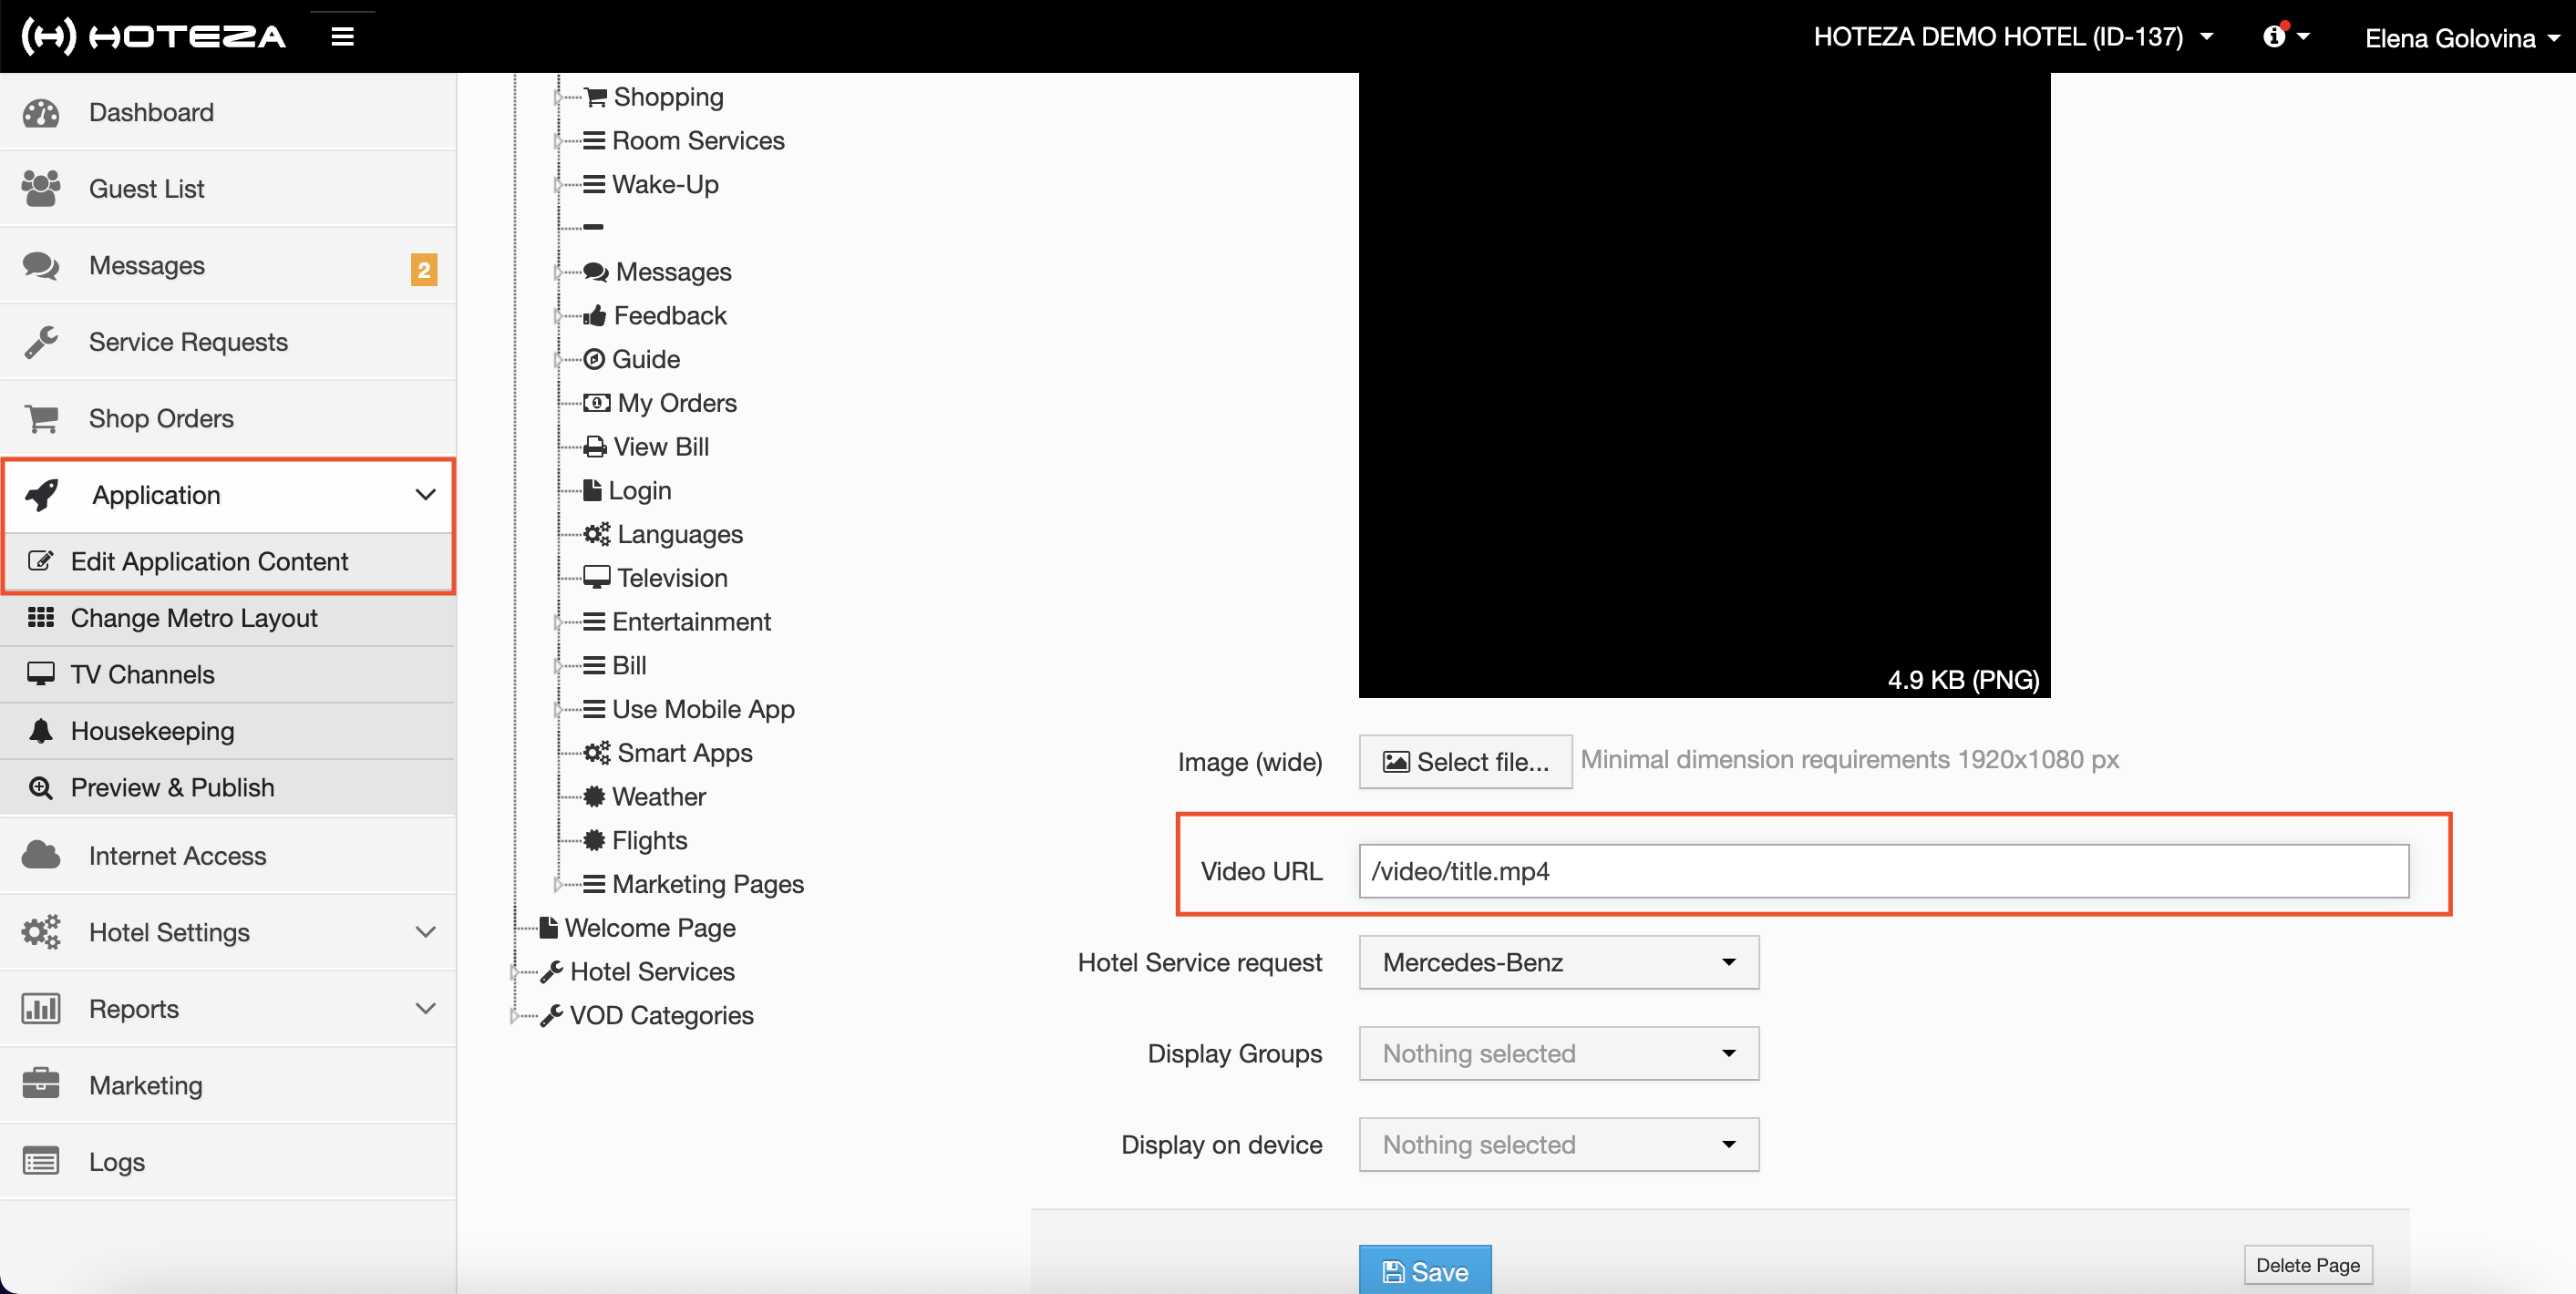Click Select file for Image (wide)
The image size is (2576, 1294).
[x=1465, y=762]
